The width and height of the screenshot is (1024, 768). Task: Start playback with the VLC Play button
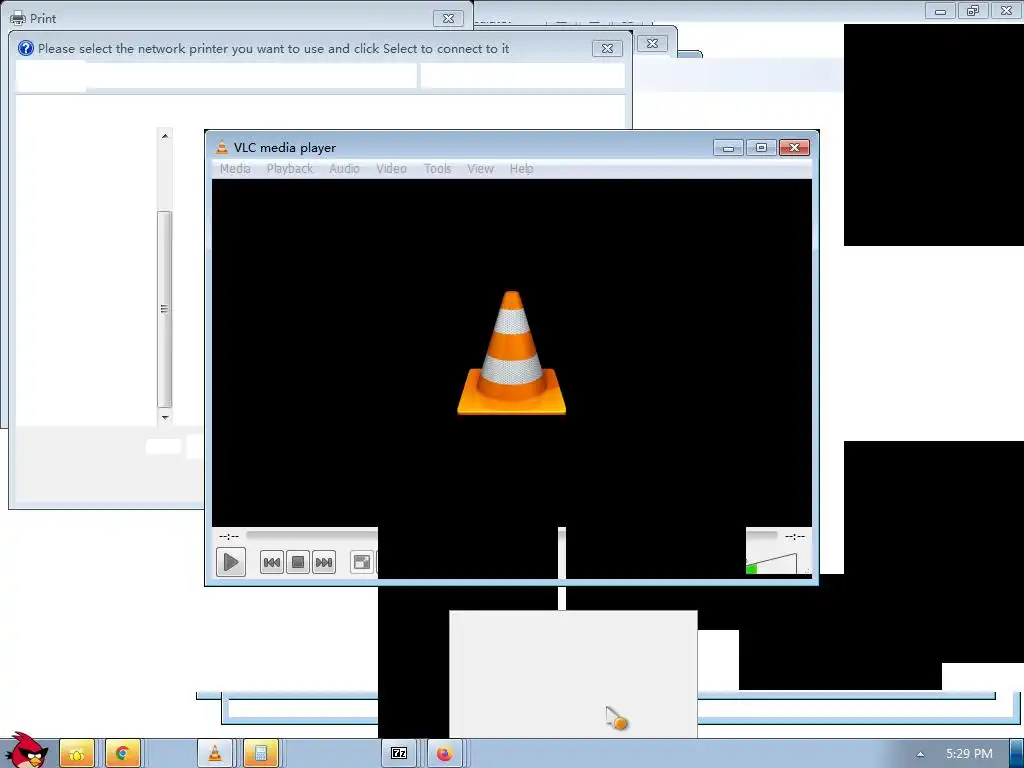[231, 562]
